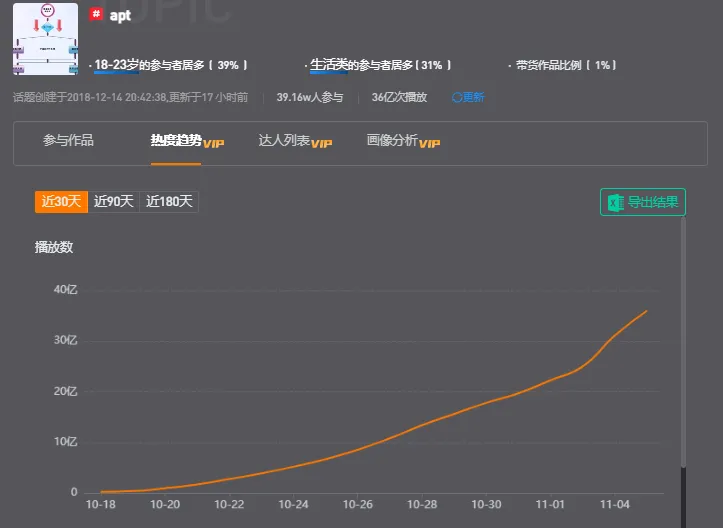Click the red hashtag topic icon

pos(97,15)
